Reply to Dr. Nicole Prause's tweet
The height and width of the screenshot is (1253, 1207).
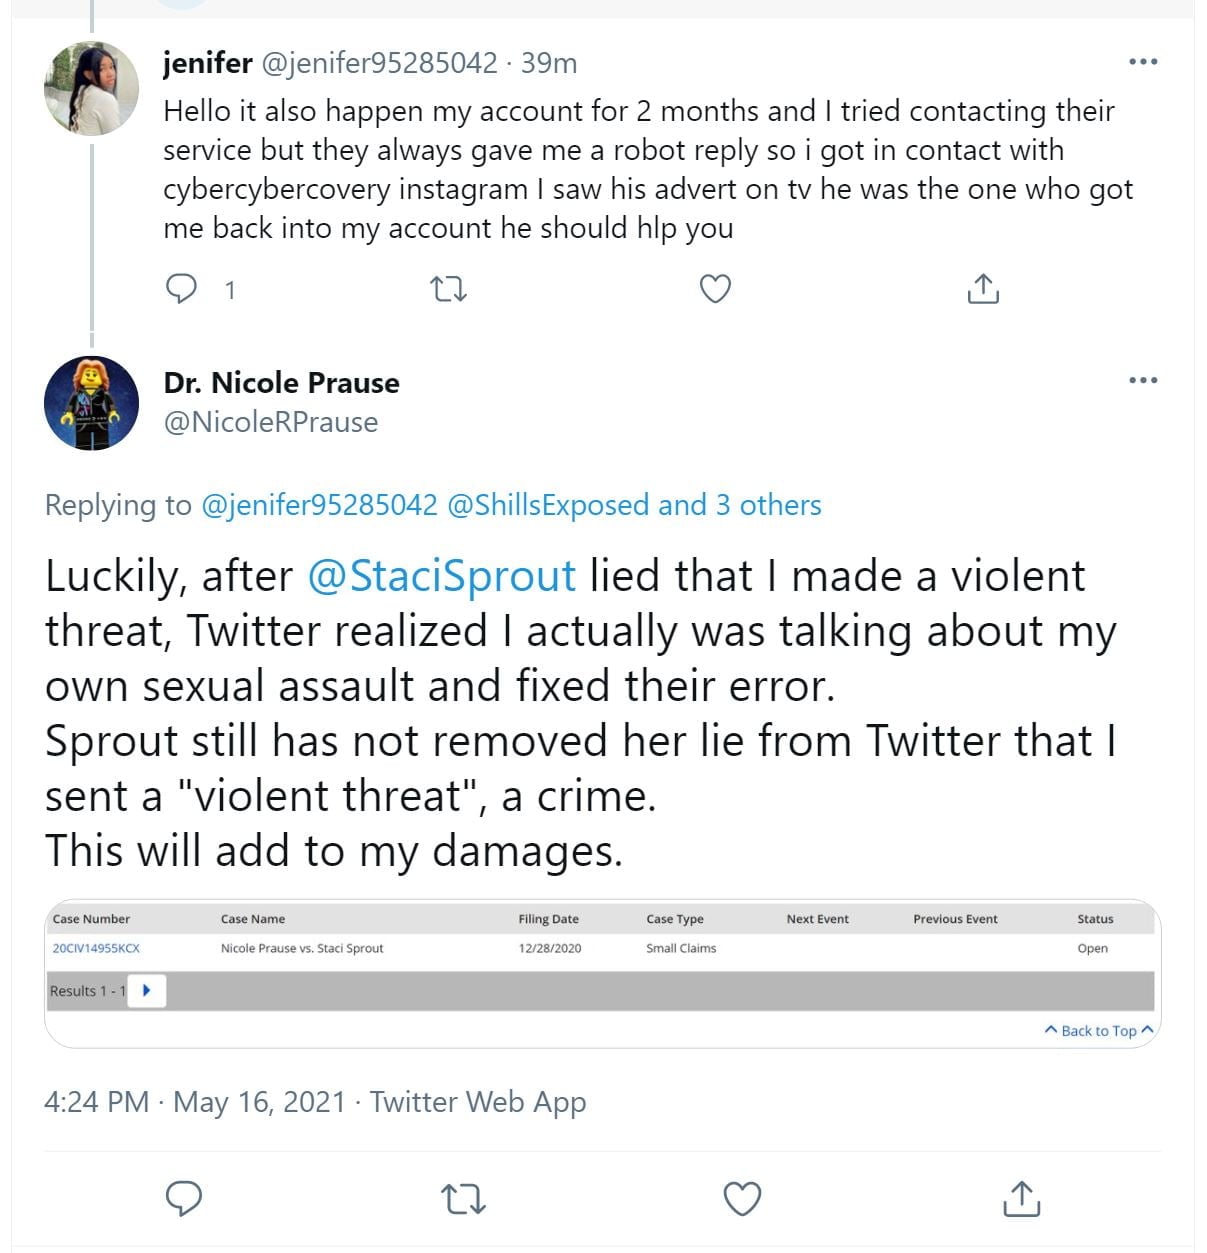point(183,1198)
